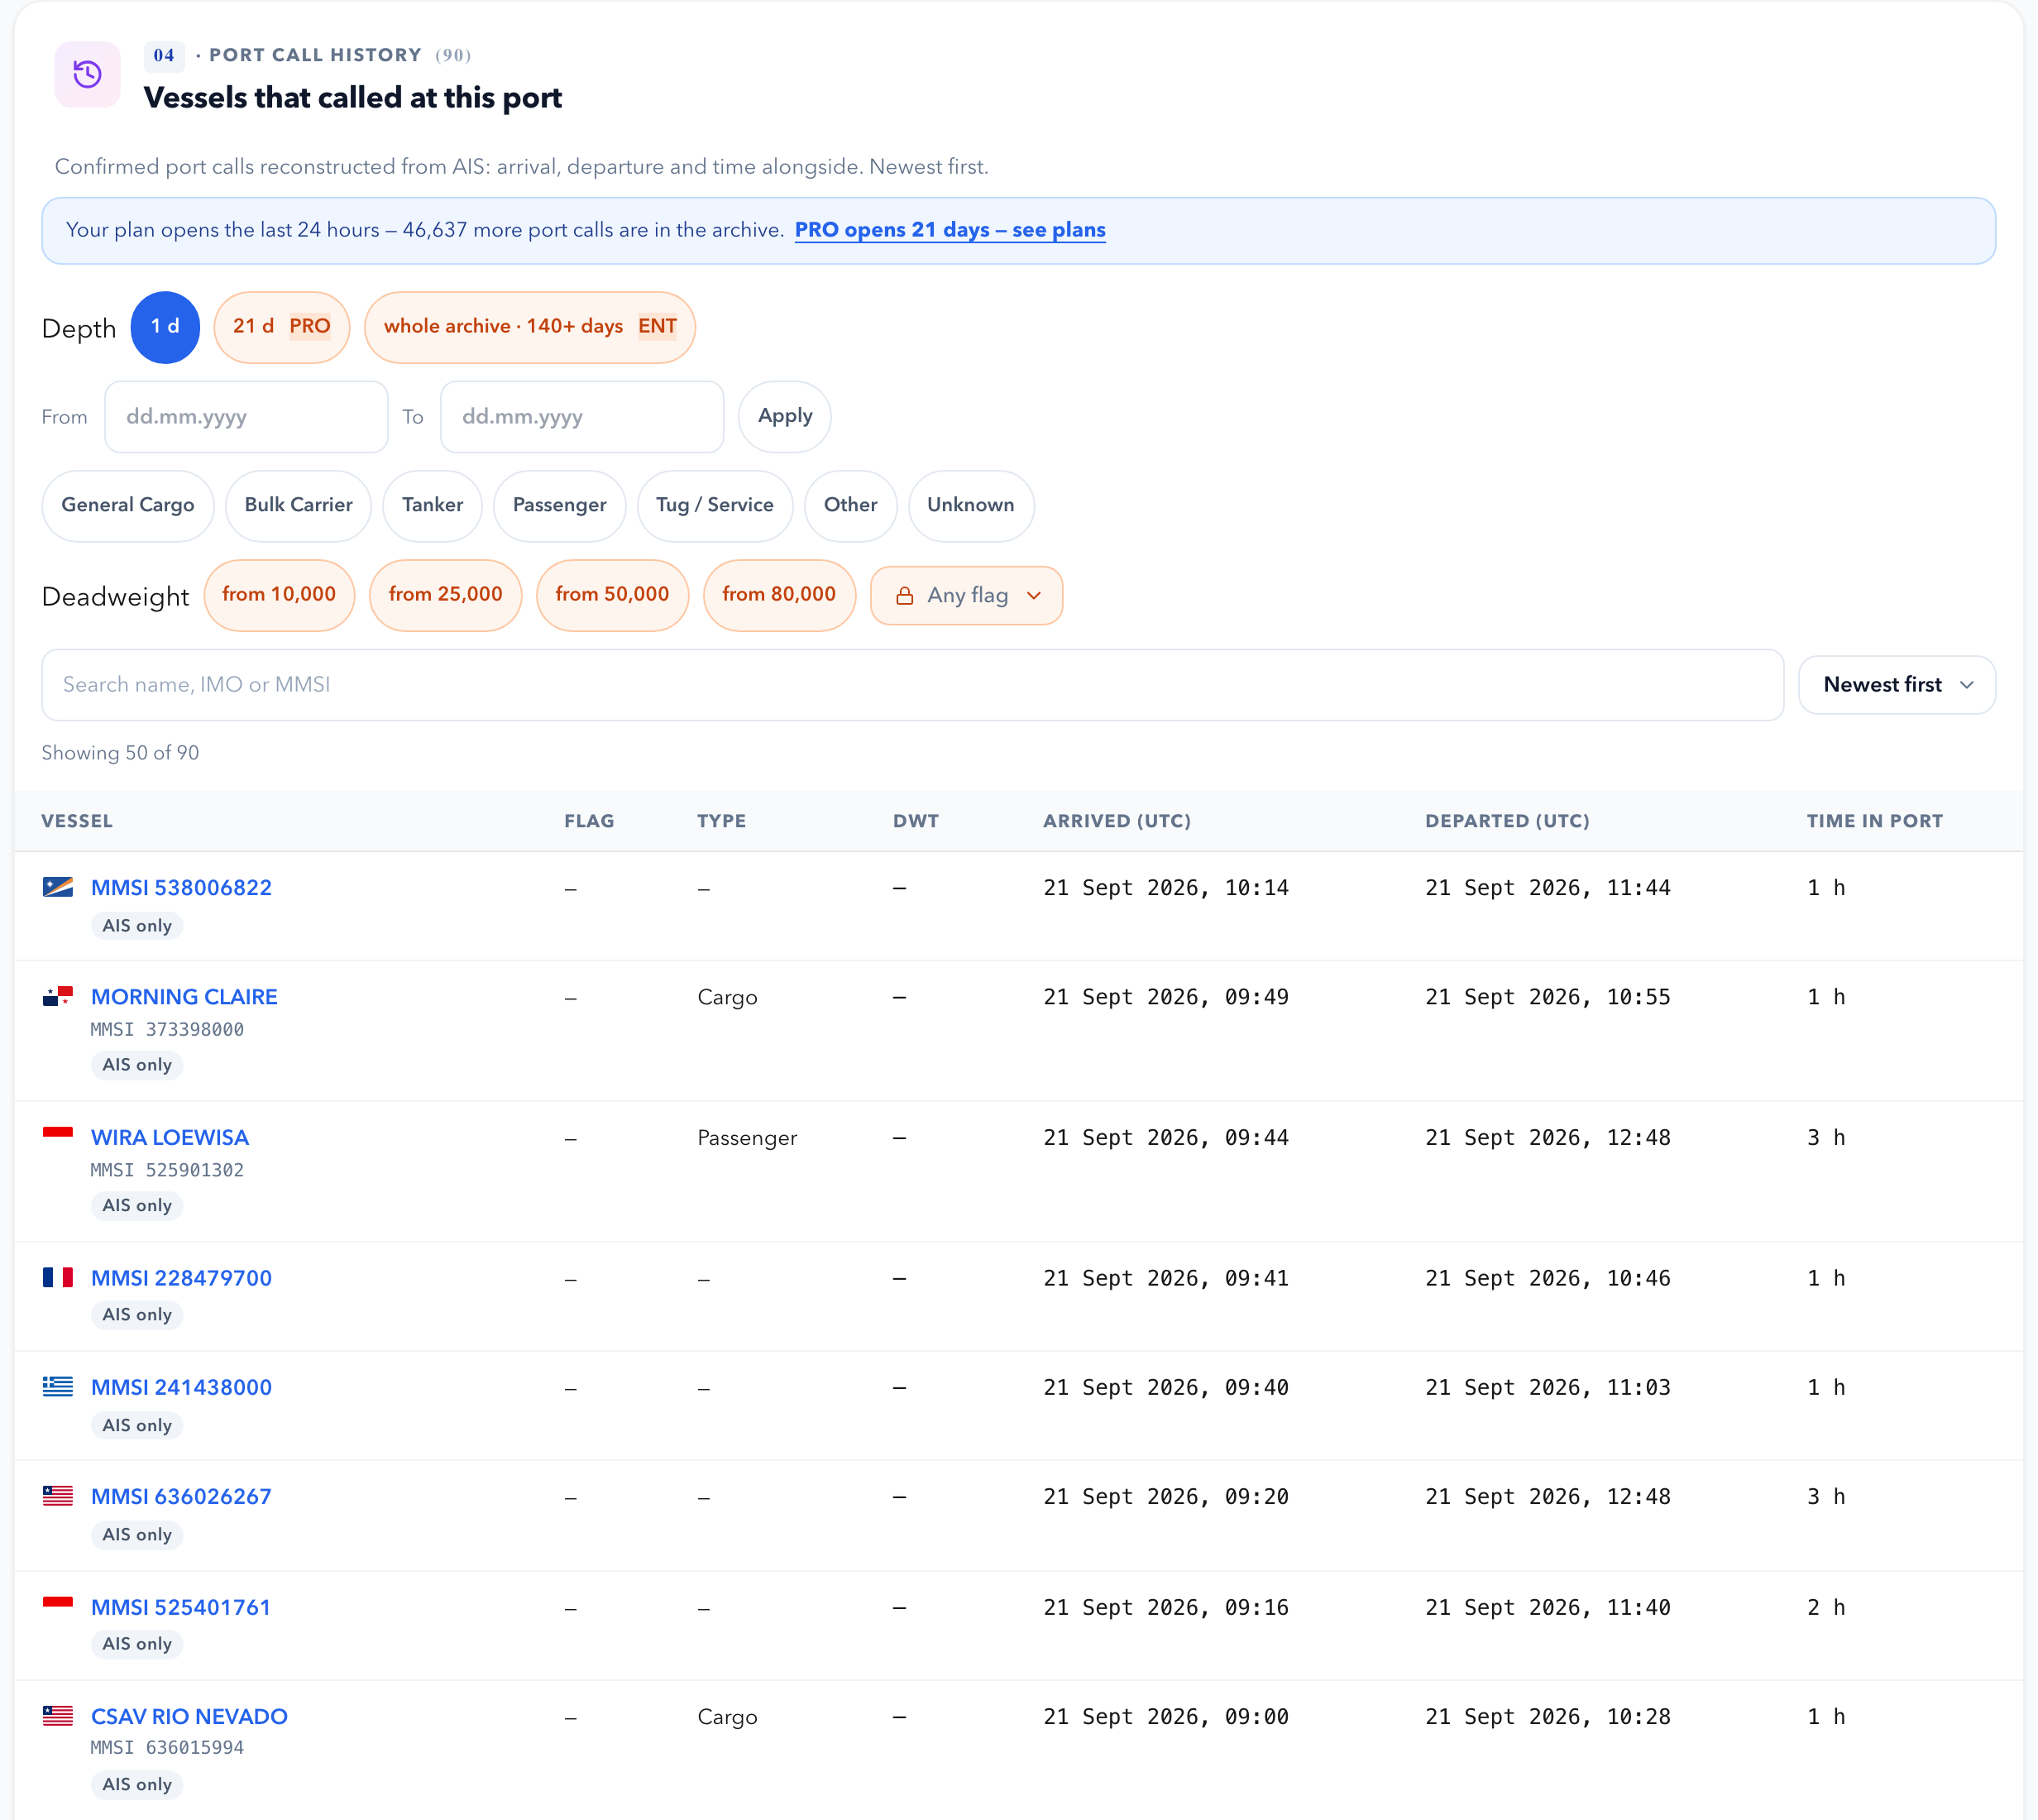Open the CSAV RIO NEVADO vessel link
The image size is (2038, 1820).
(x=189, y=1717)
